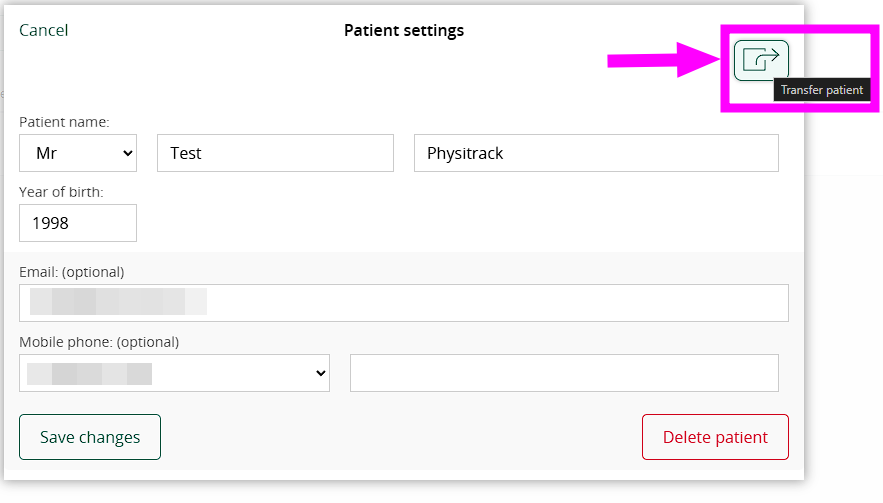
Task: Click the last name field containing Physitrack
Action: 596,153
